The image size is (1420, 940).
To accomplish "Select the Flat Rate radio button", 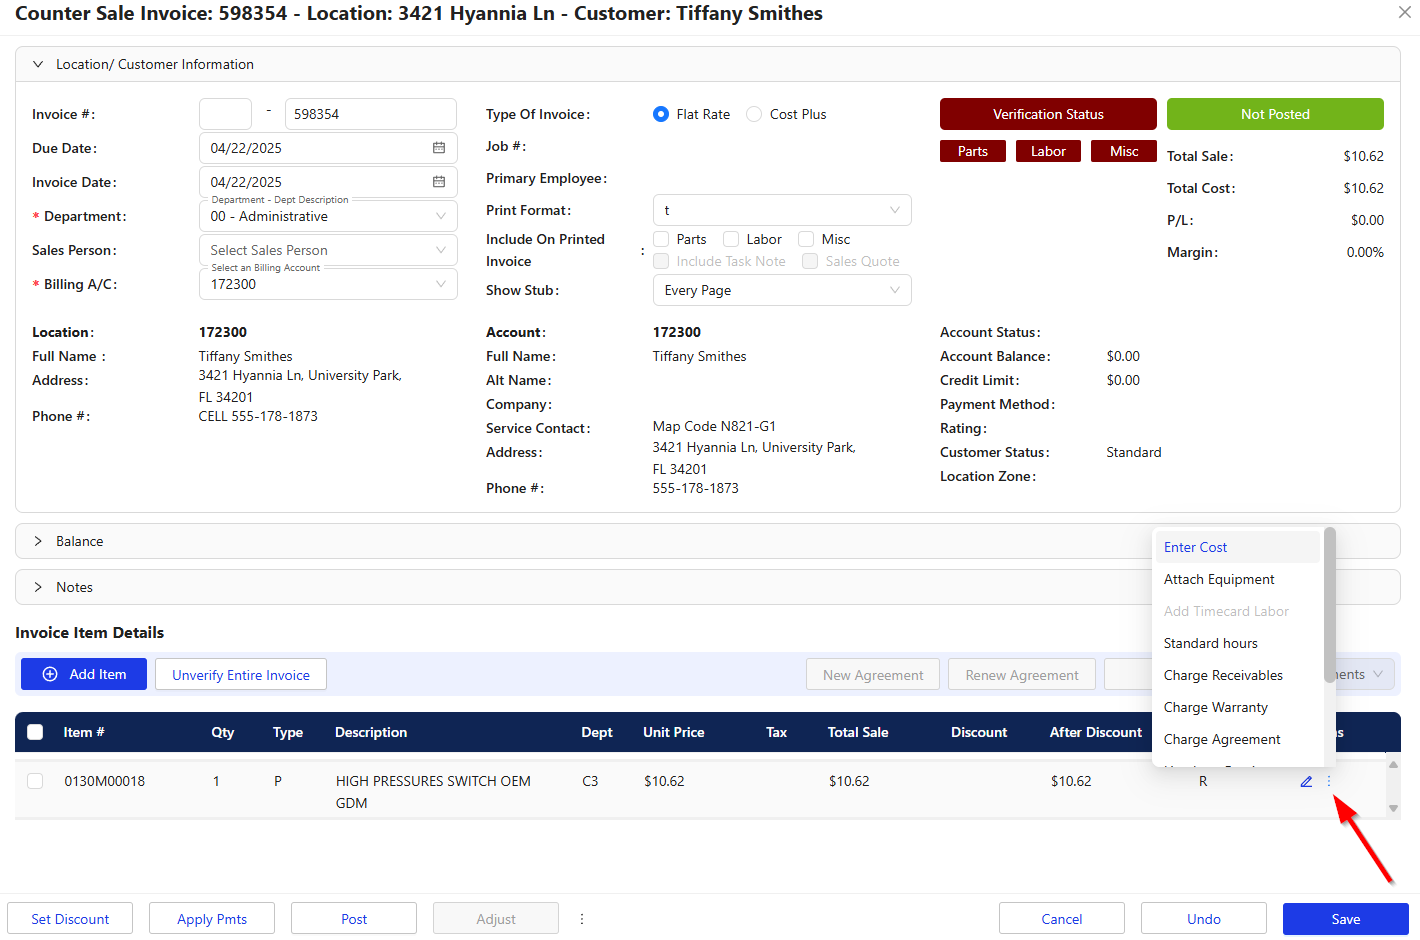I will tap(661, 114).
